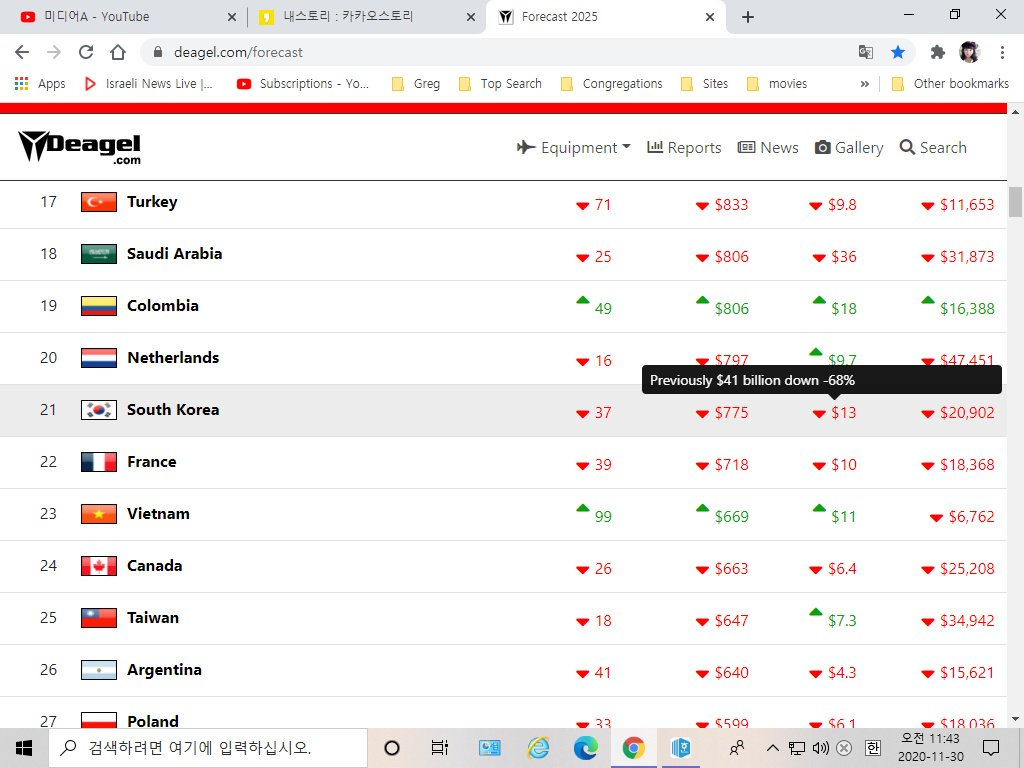Reload the page
The height and width of the screenshot is (768, 1024).
click(x=86, y=52)
